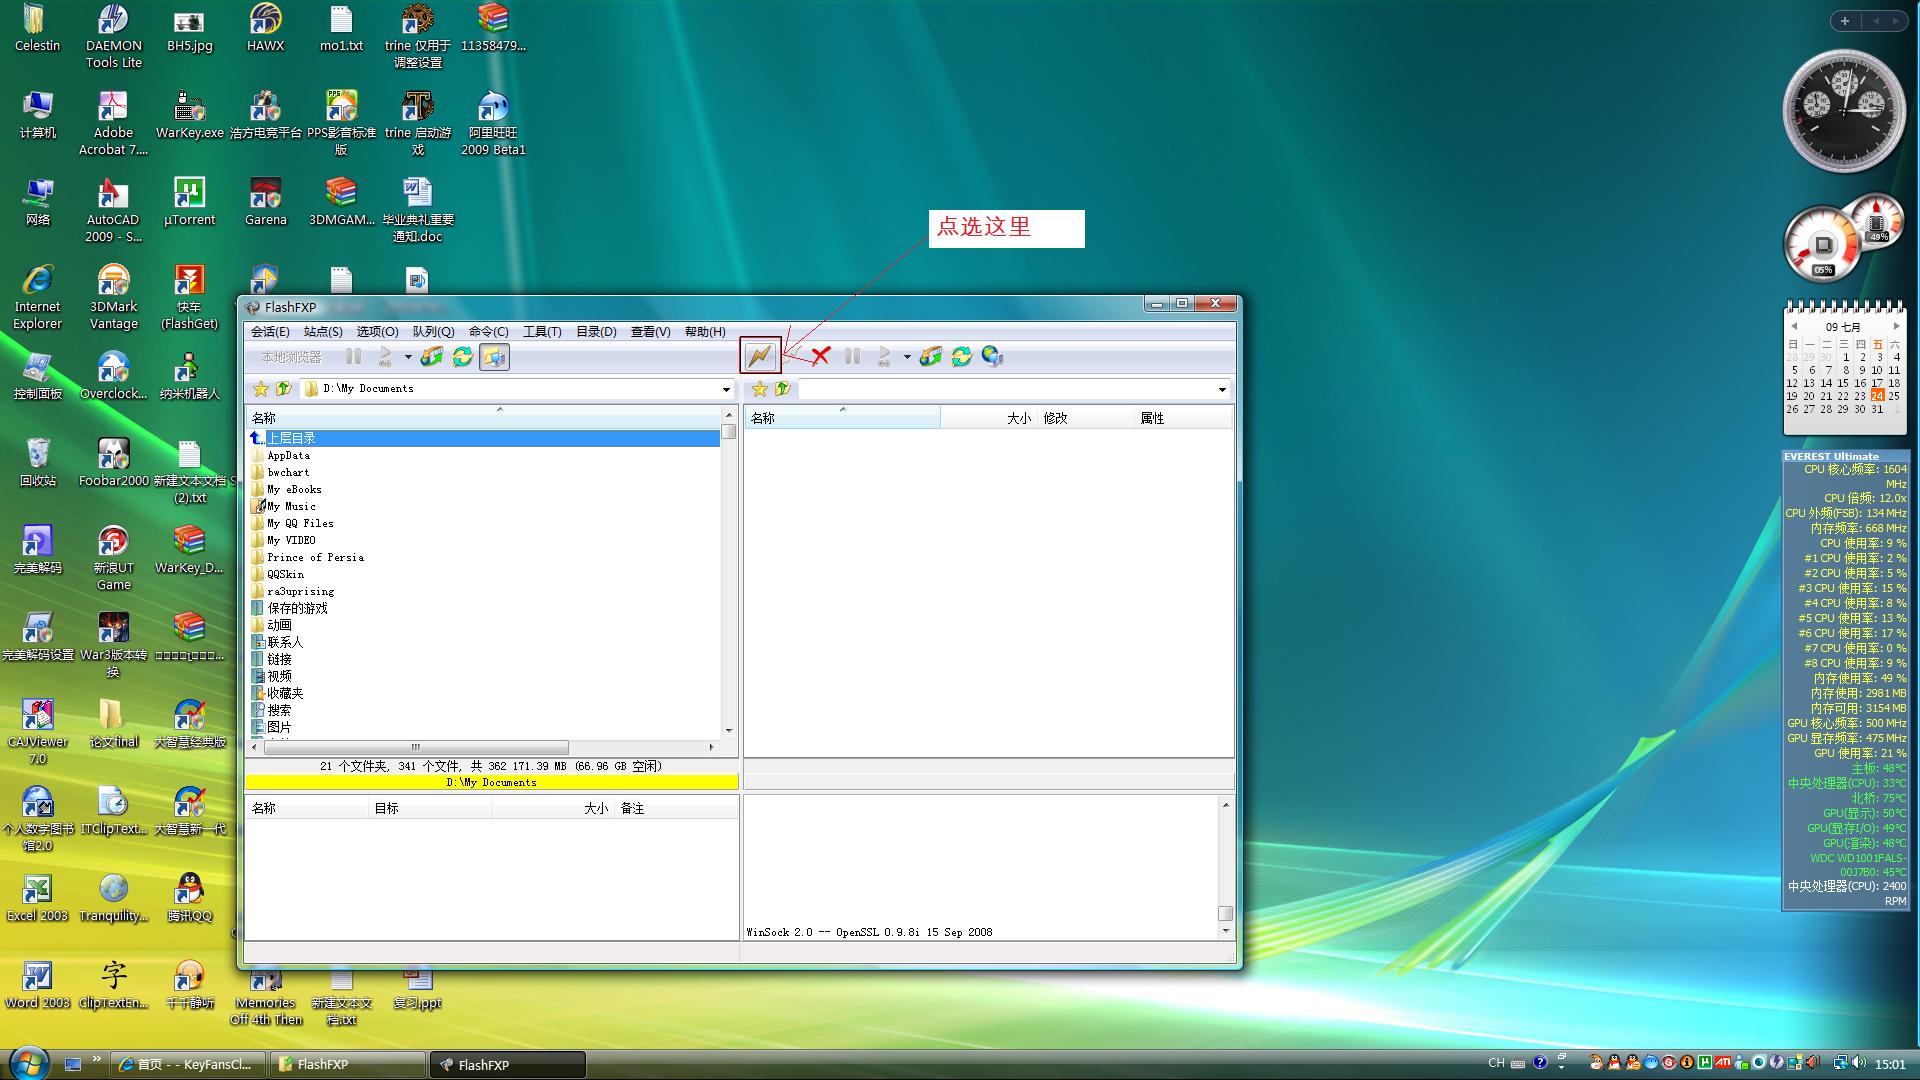This screenshot has height=1080, width=1920.
Task: Click the transfer queue play icon in remote toolbar
Action: point(884,356)
